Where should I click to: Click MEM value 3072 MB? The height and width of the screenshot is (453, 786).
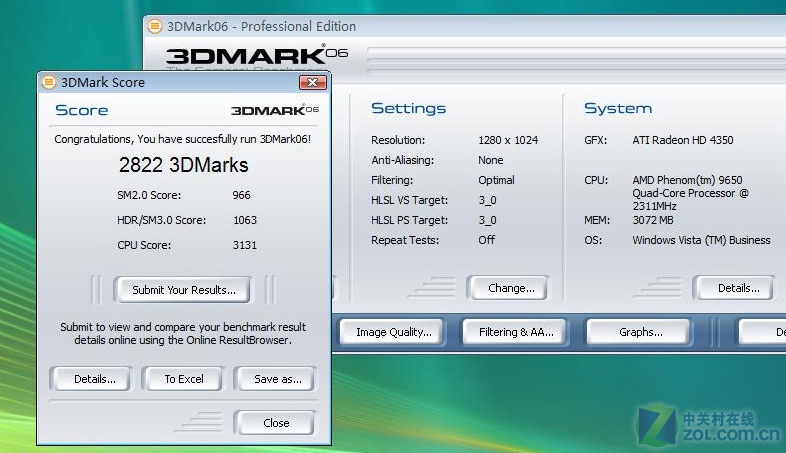click(653, 220)
